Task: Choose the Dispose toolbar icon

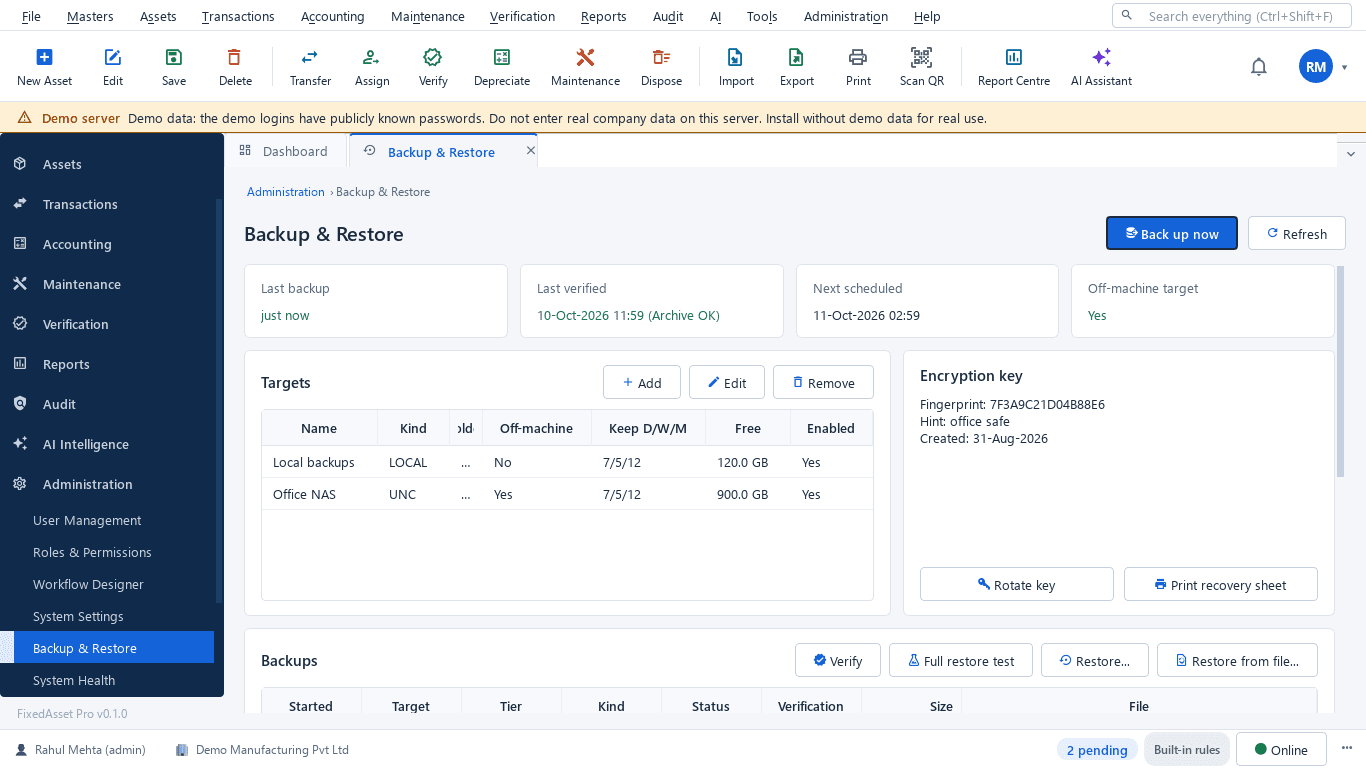Action: pyautogui.click(x=661, y=67)
